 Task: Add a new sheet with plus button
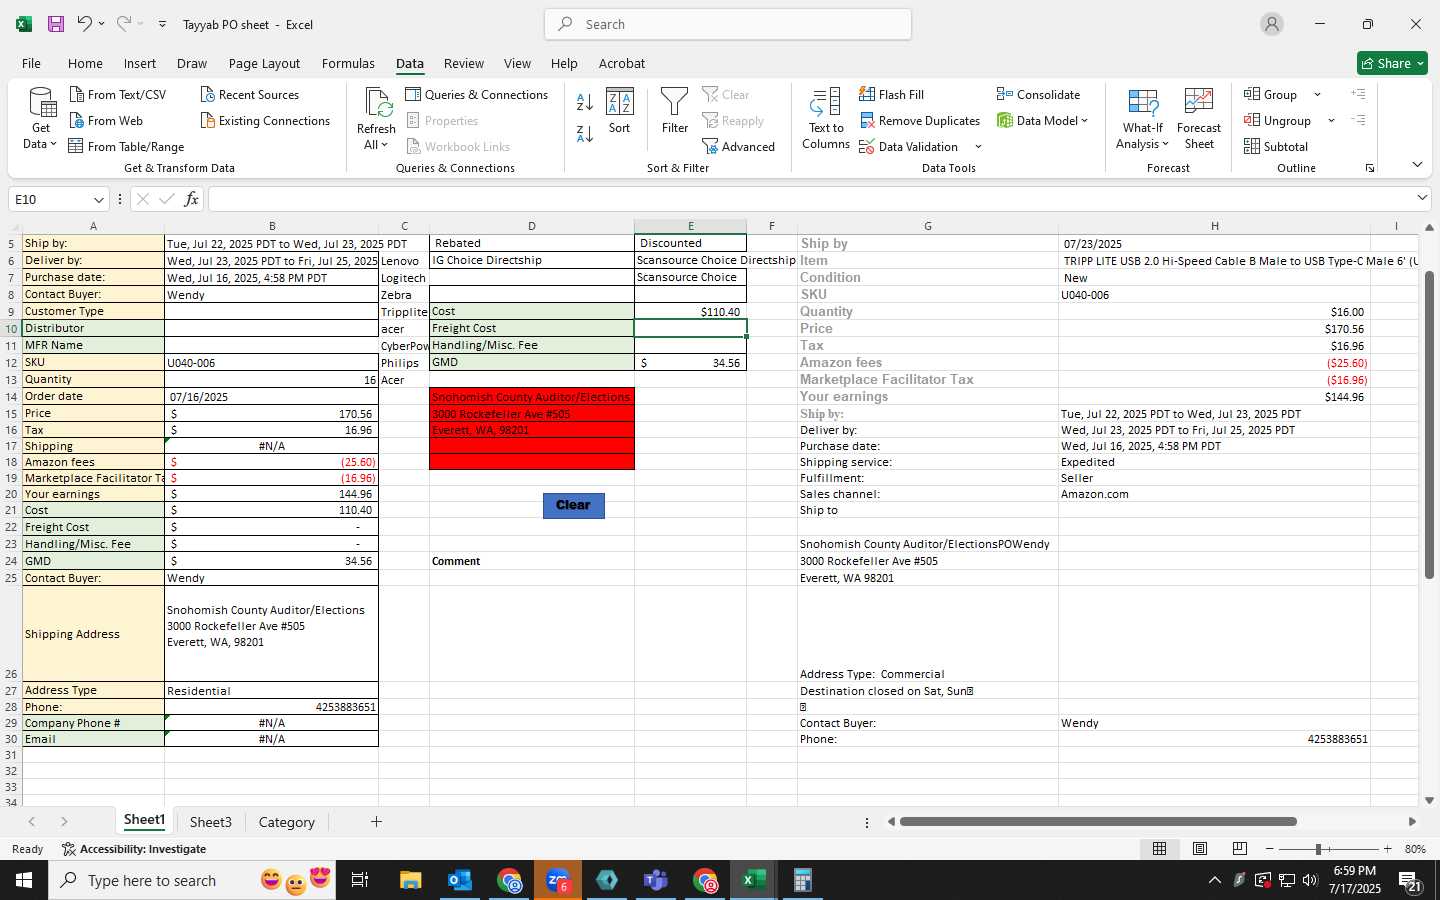(x=376, y=821)
